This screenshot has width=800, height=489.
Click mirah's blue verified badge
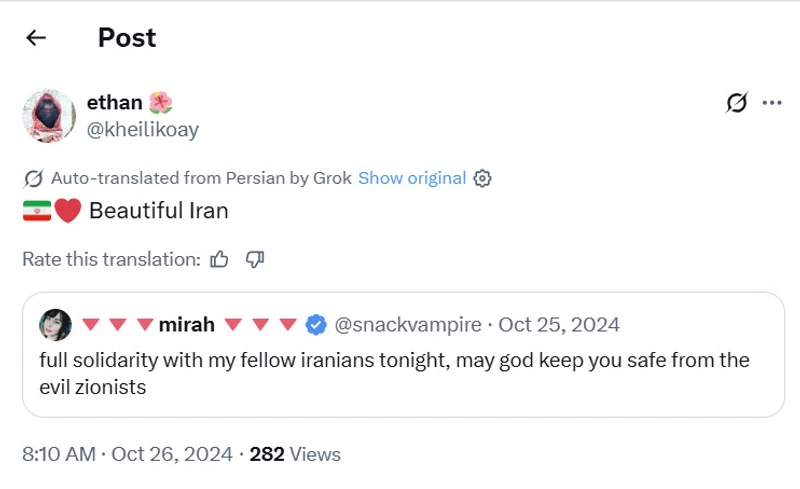(315, 325)
